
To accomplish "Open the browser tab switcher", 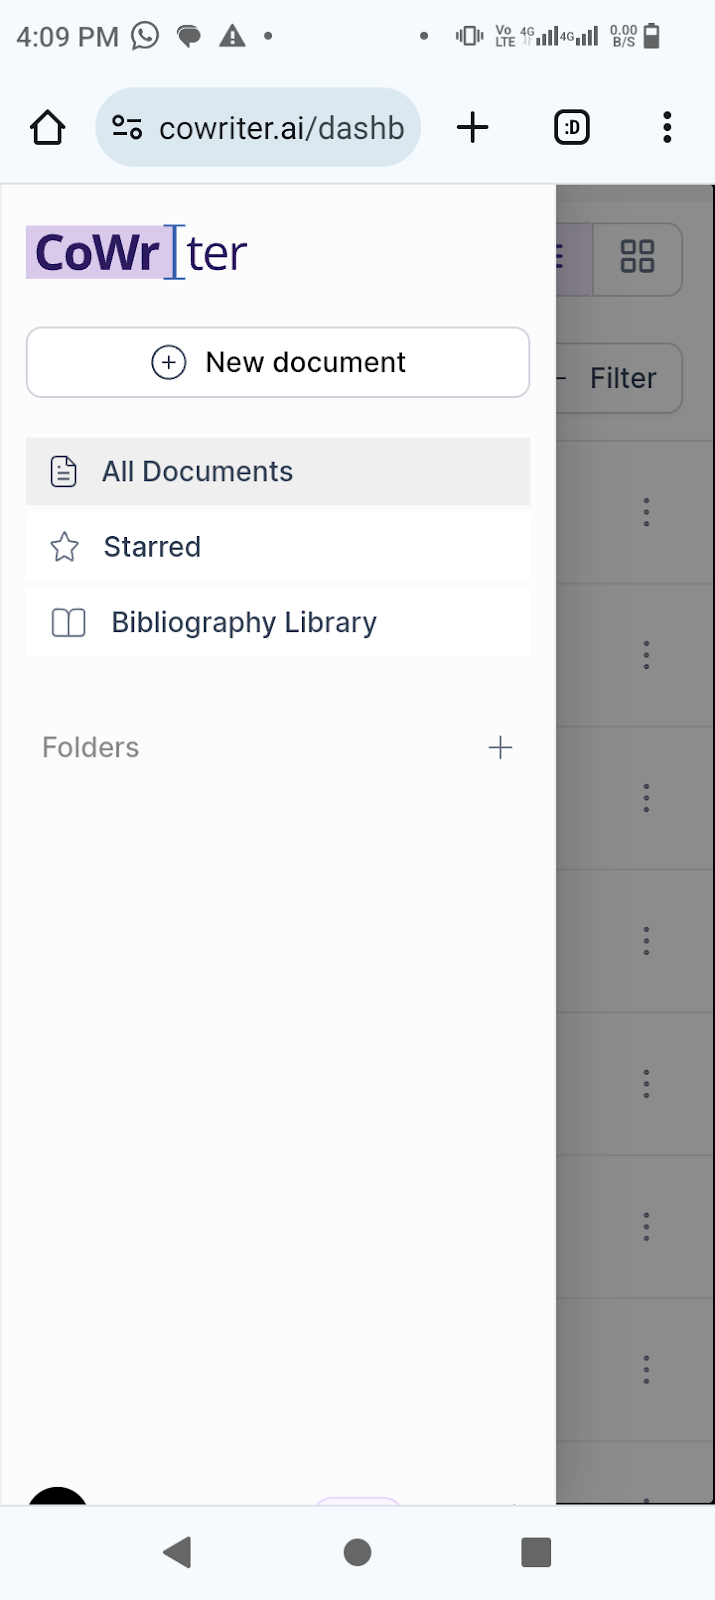I will (x=572, y=127).
